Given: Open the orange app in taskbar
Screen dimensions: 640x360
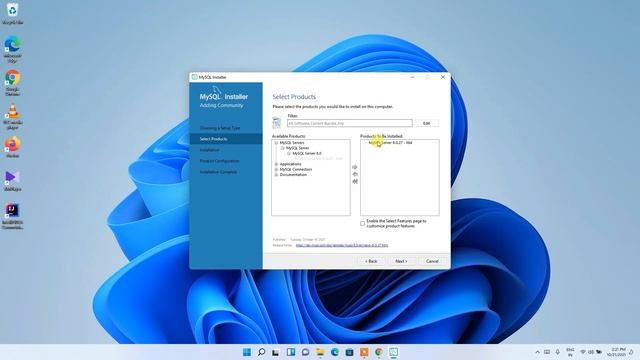Looking at the screenshot, I should [364, 352].
